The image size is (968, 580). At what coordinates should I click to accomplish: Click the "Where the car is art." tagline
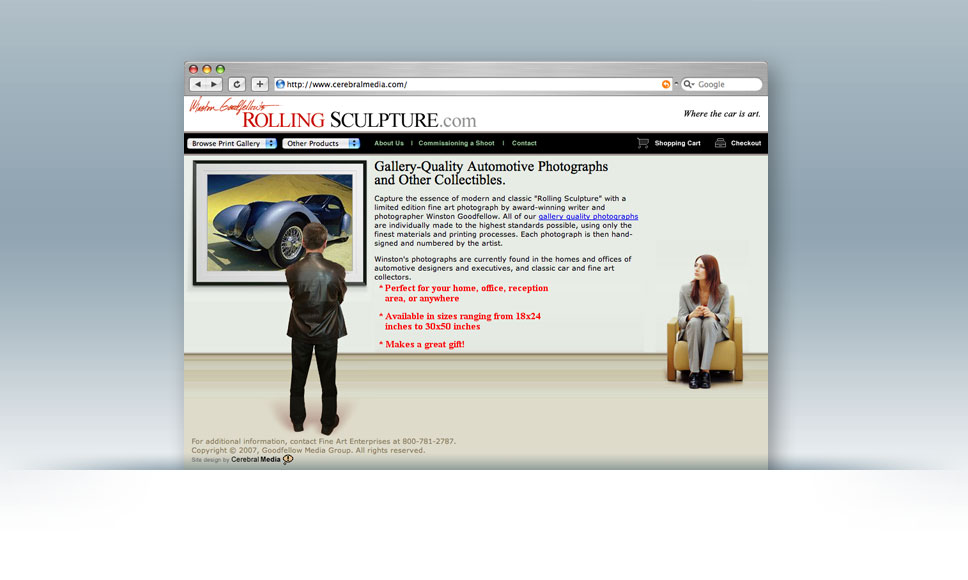(x=722, y=114)
